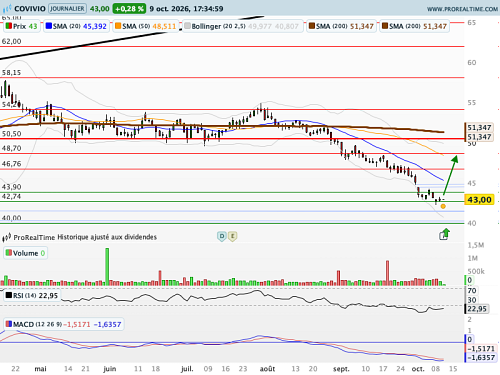Click the grey Bollinger color swatch
The width and height of the screenshot is (500, 375).
tap(187, 26)
